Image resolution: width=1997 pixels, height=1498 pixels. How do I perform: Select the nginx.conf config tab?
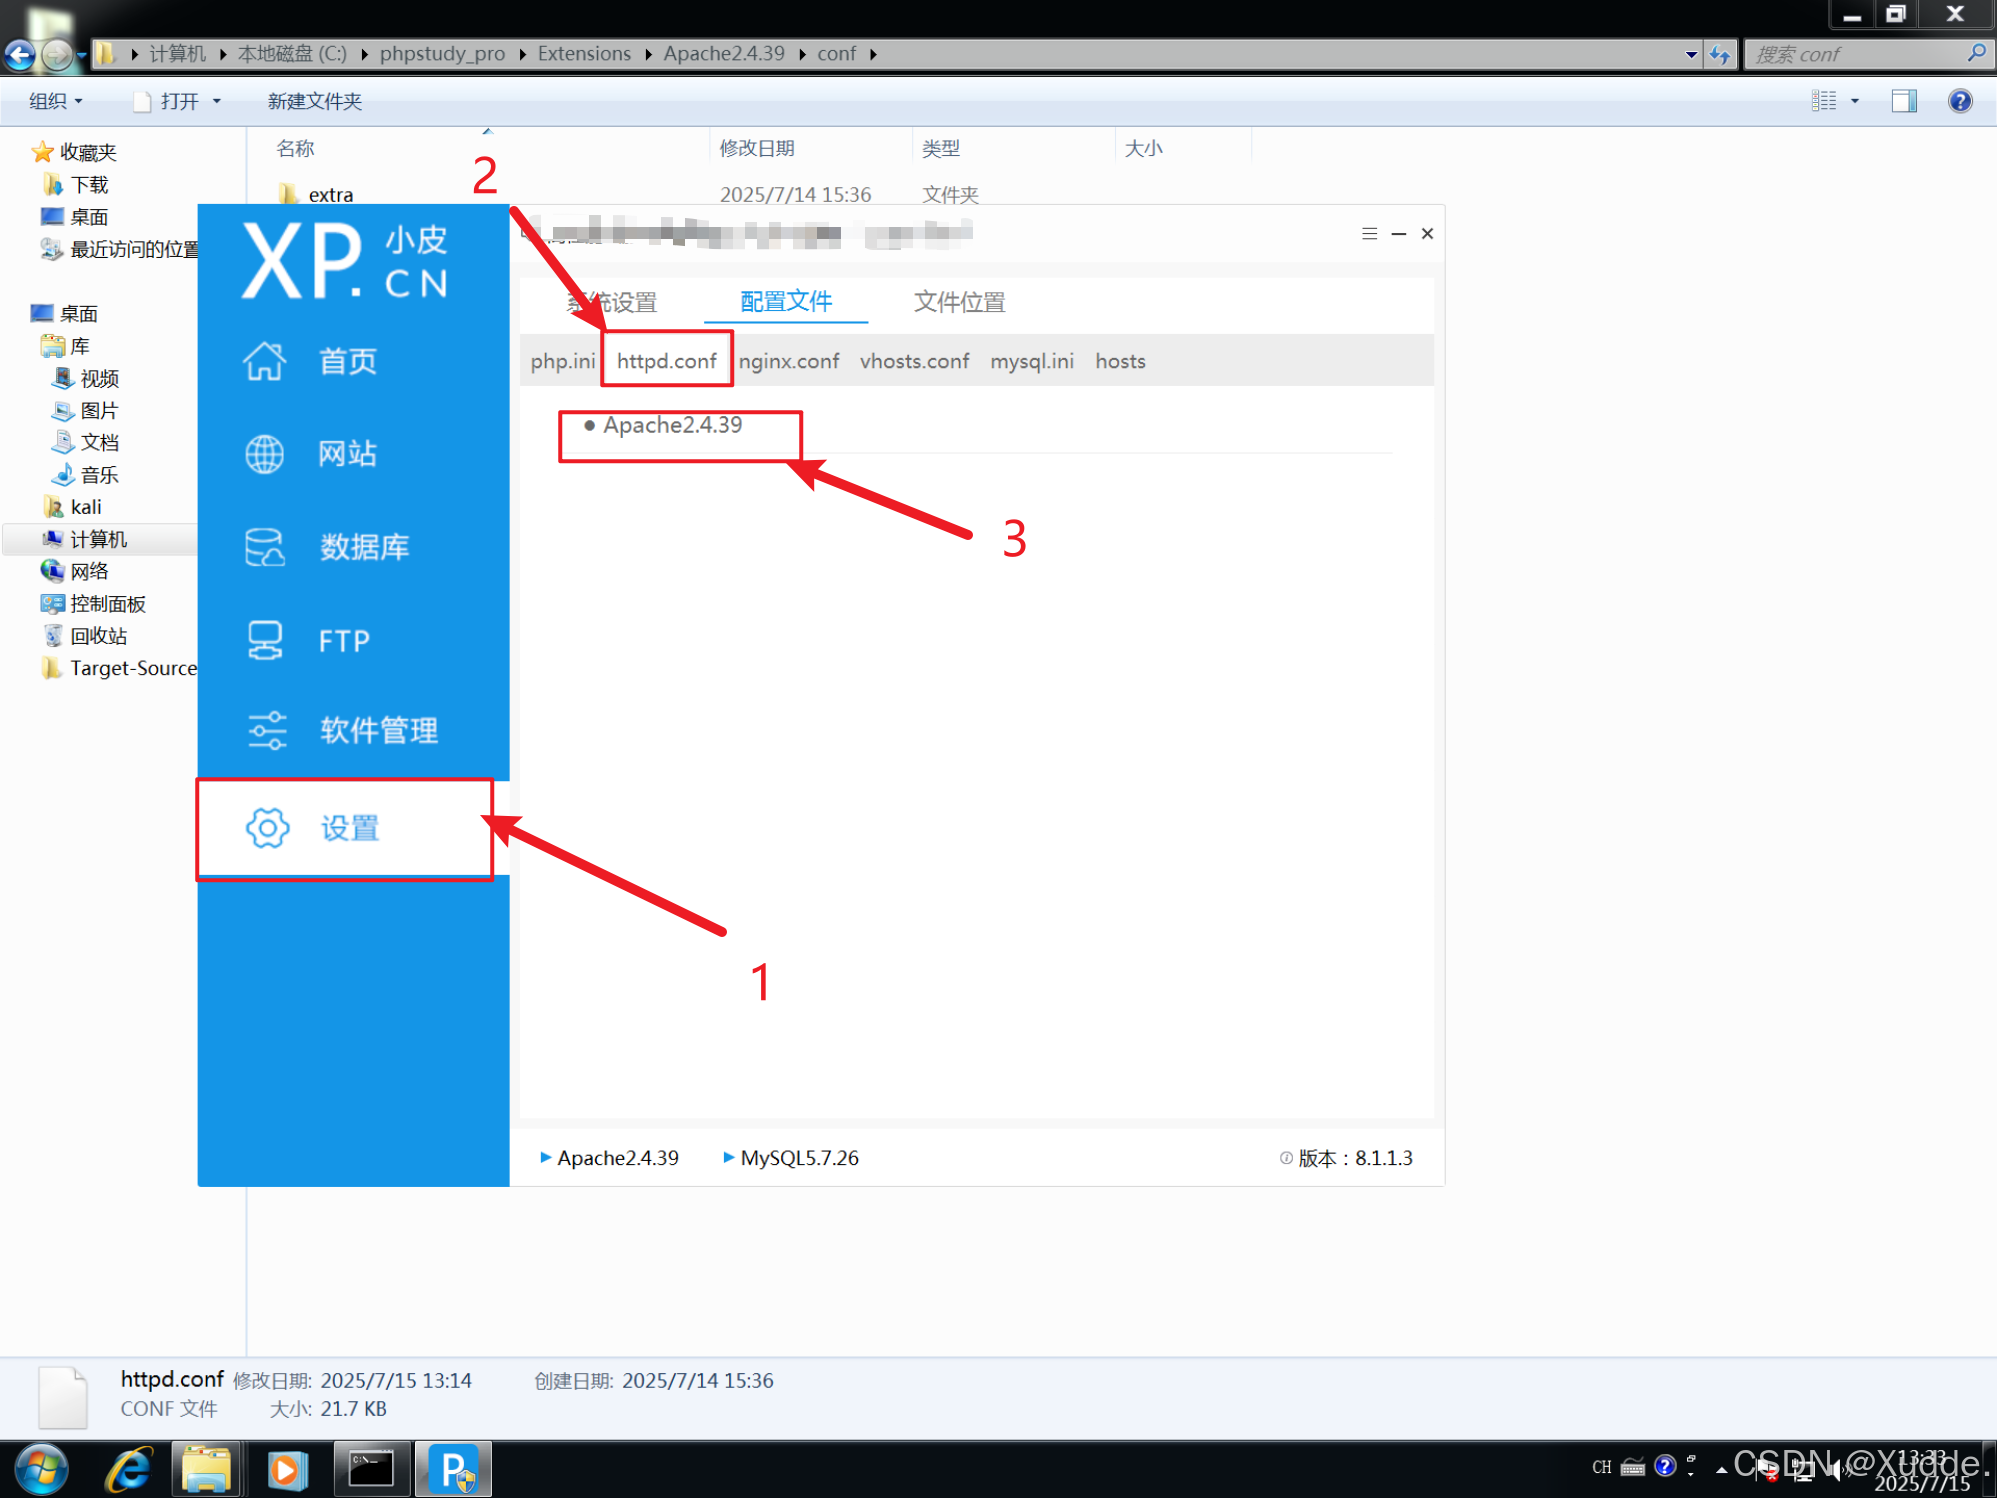(788, 361)
